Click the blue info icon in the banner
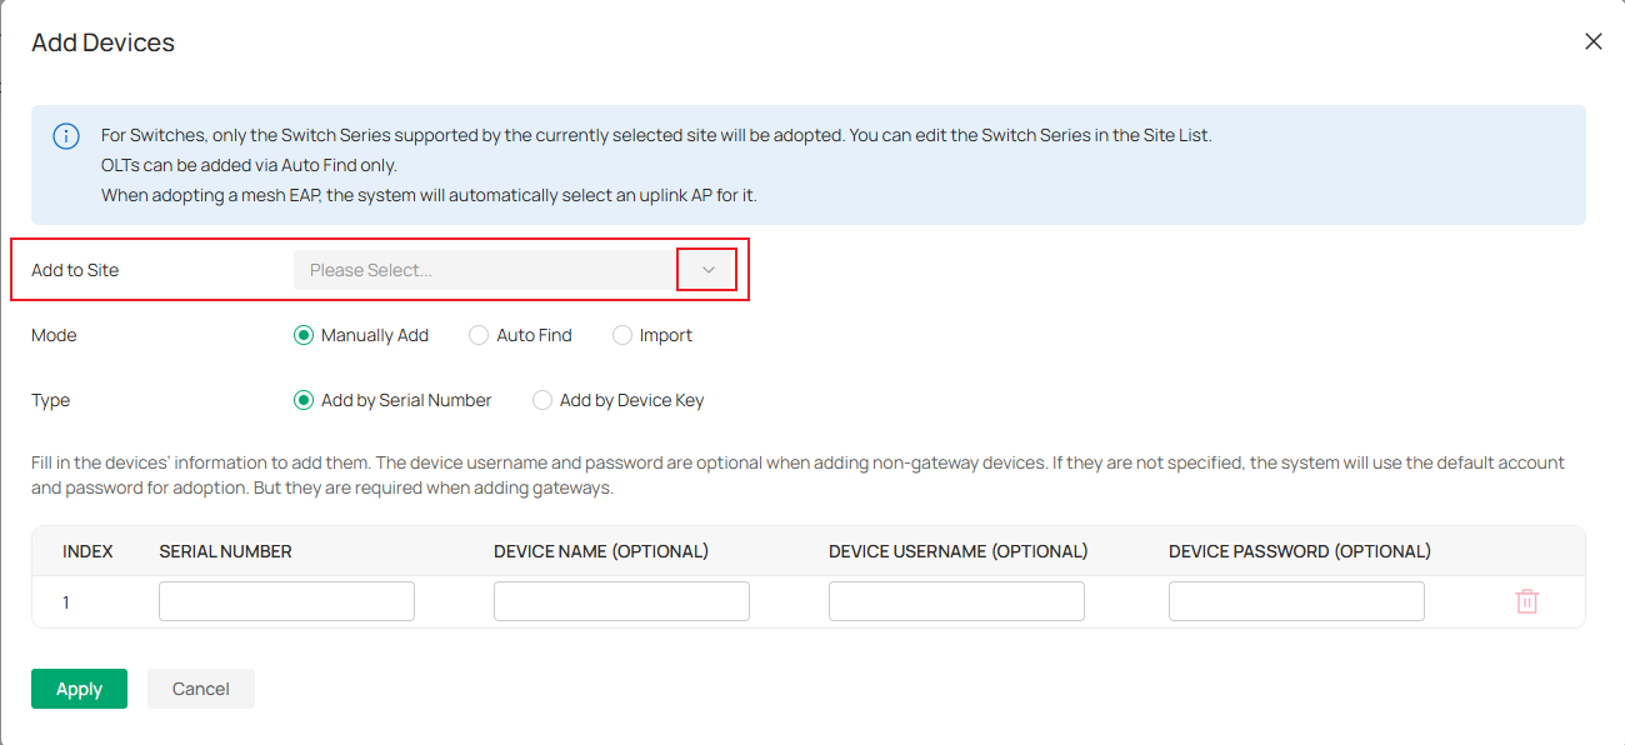Screen dimensions: 1625x745 pos(66,136)
